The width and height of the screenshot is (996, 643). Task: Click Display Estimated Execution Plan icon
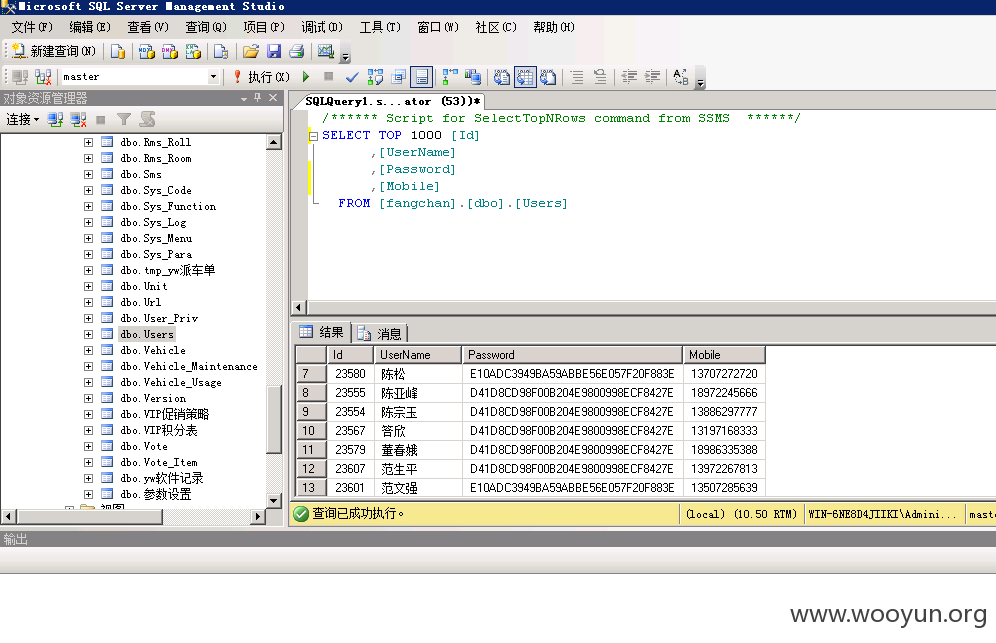pos(375,77)
